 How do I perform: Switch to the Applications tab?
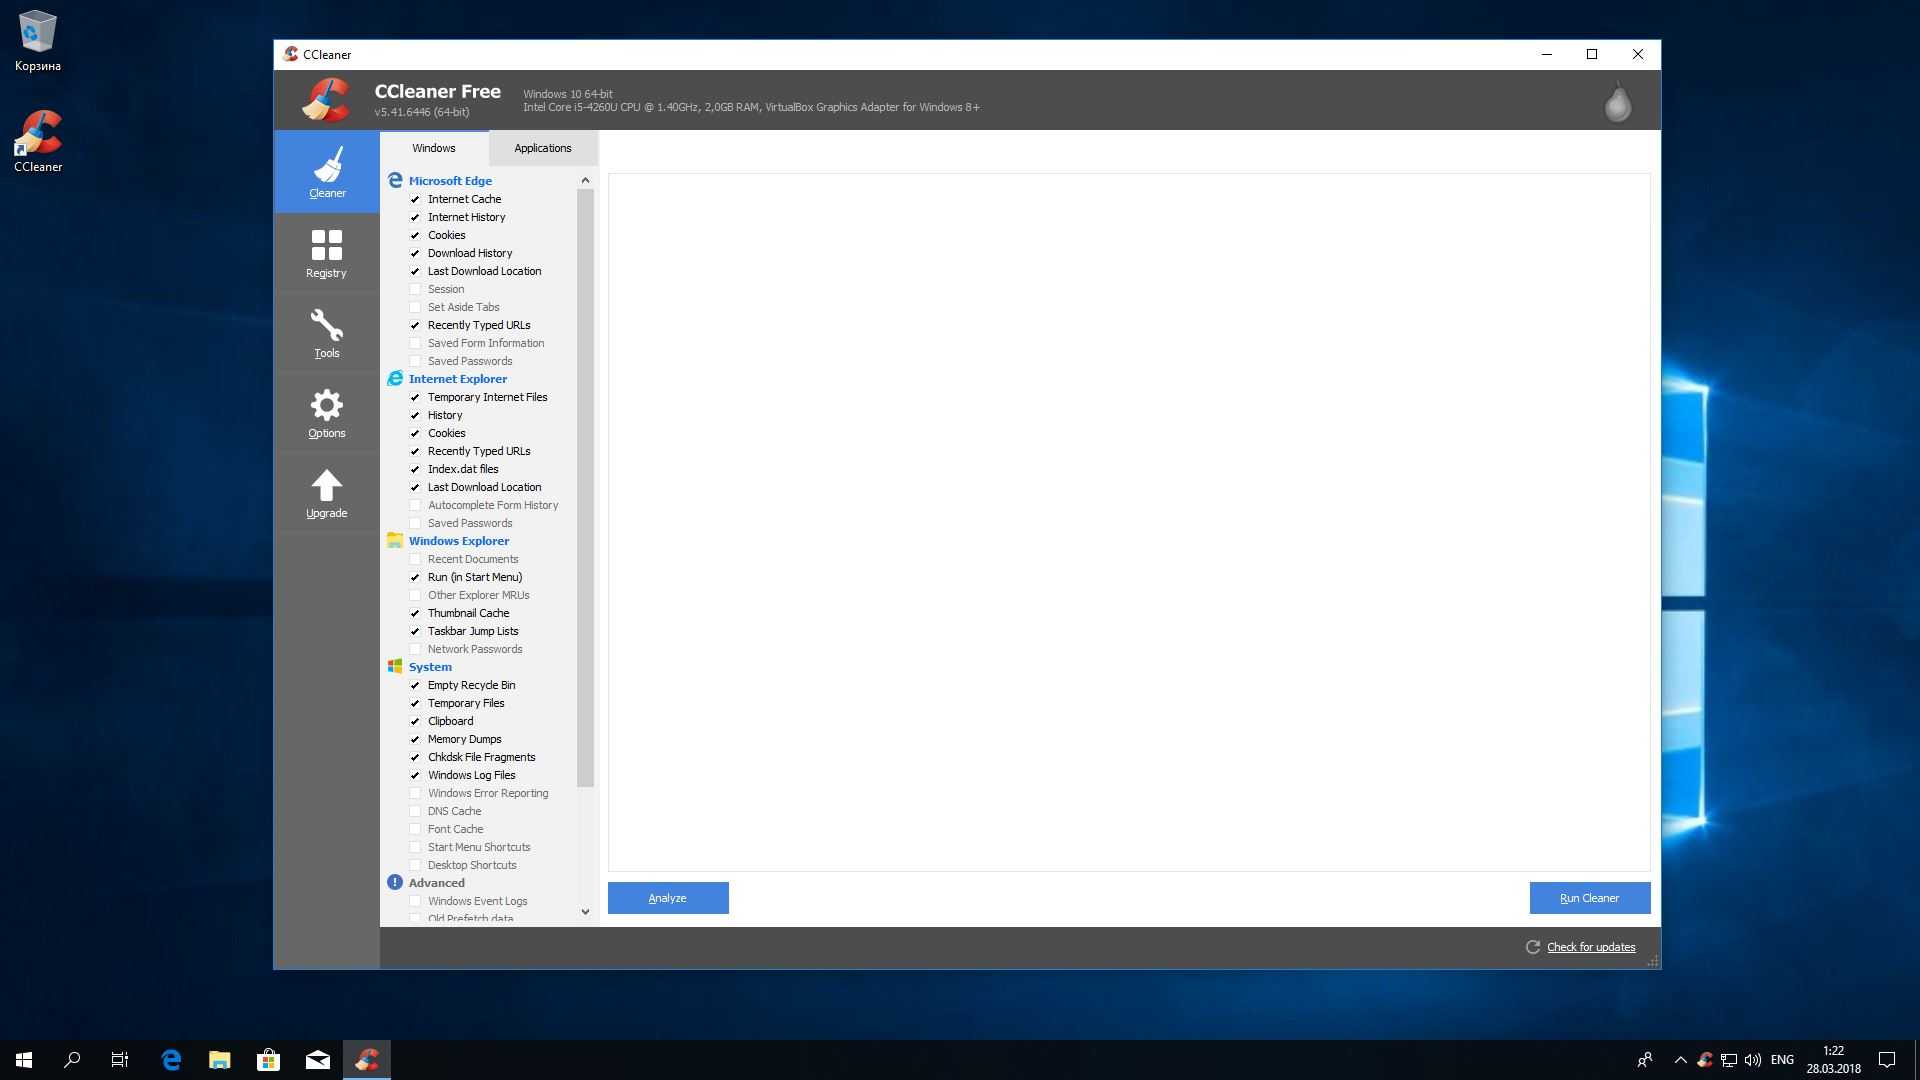(x=542, y=148)
